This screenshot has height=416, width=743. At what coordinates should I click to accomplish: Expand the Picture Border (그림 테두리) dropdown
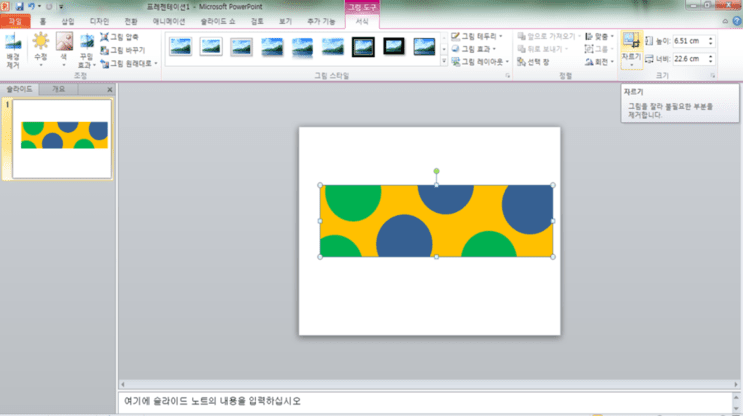tap(477, 36)
